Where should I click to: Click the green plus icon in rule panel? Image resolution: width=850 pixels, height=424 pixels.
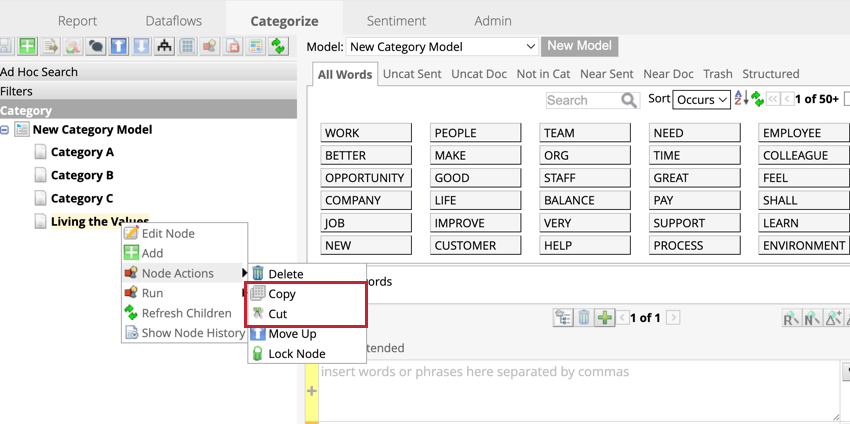(604, 318)
